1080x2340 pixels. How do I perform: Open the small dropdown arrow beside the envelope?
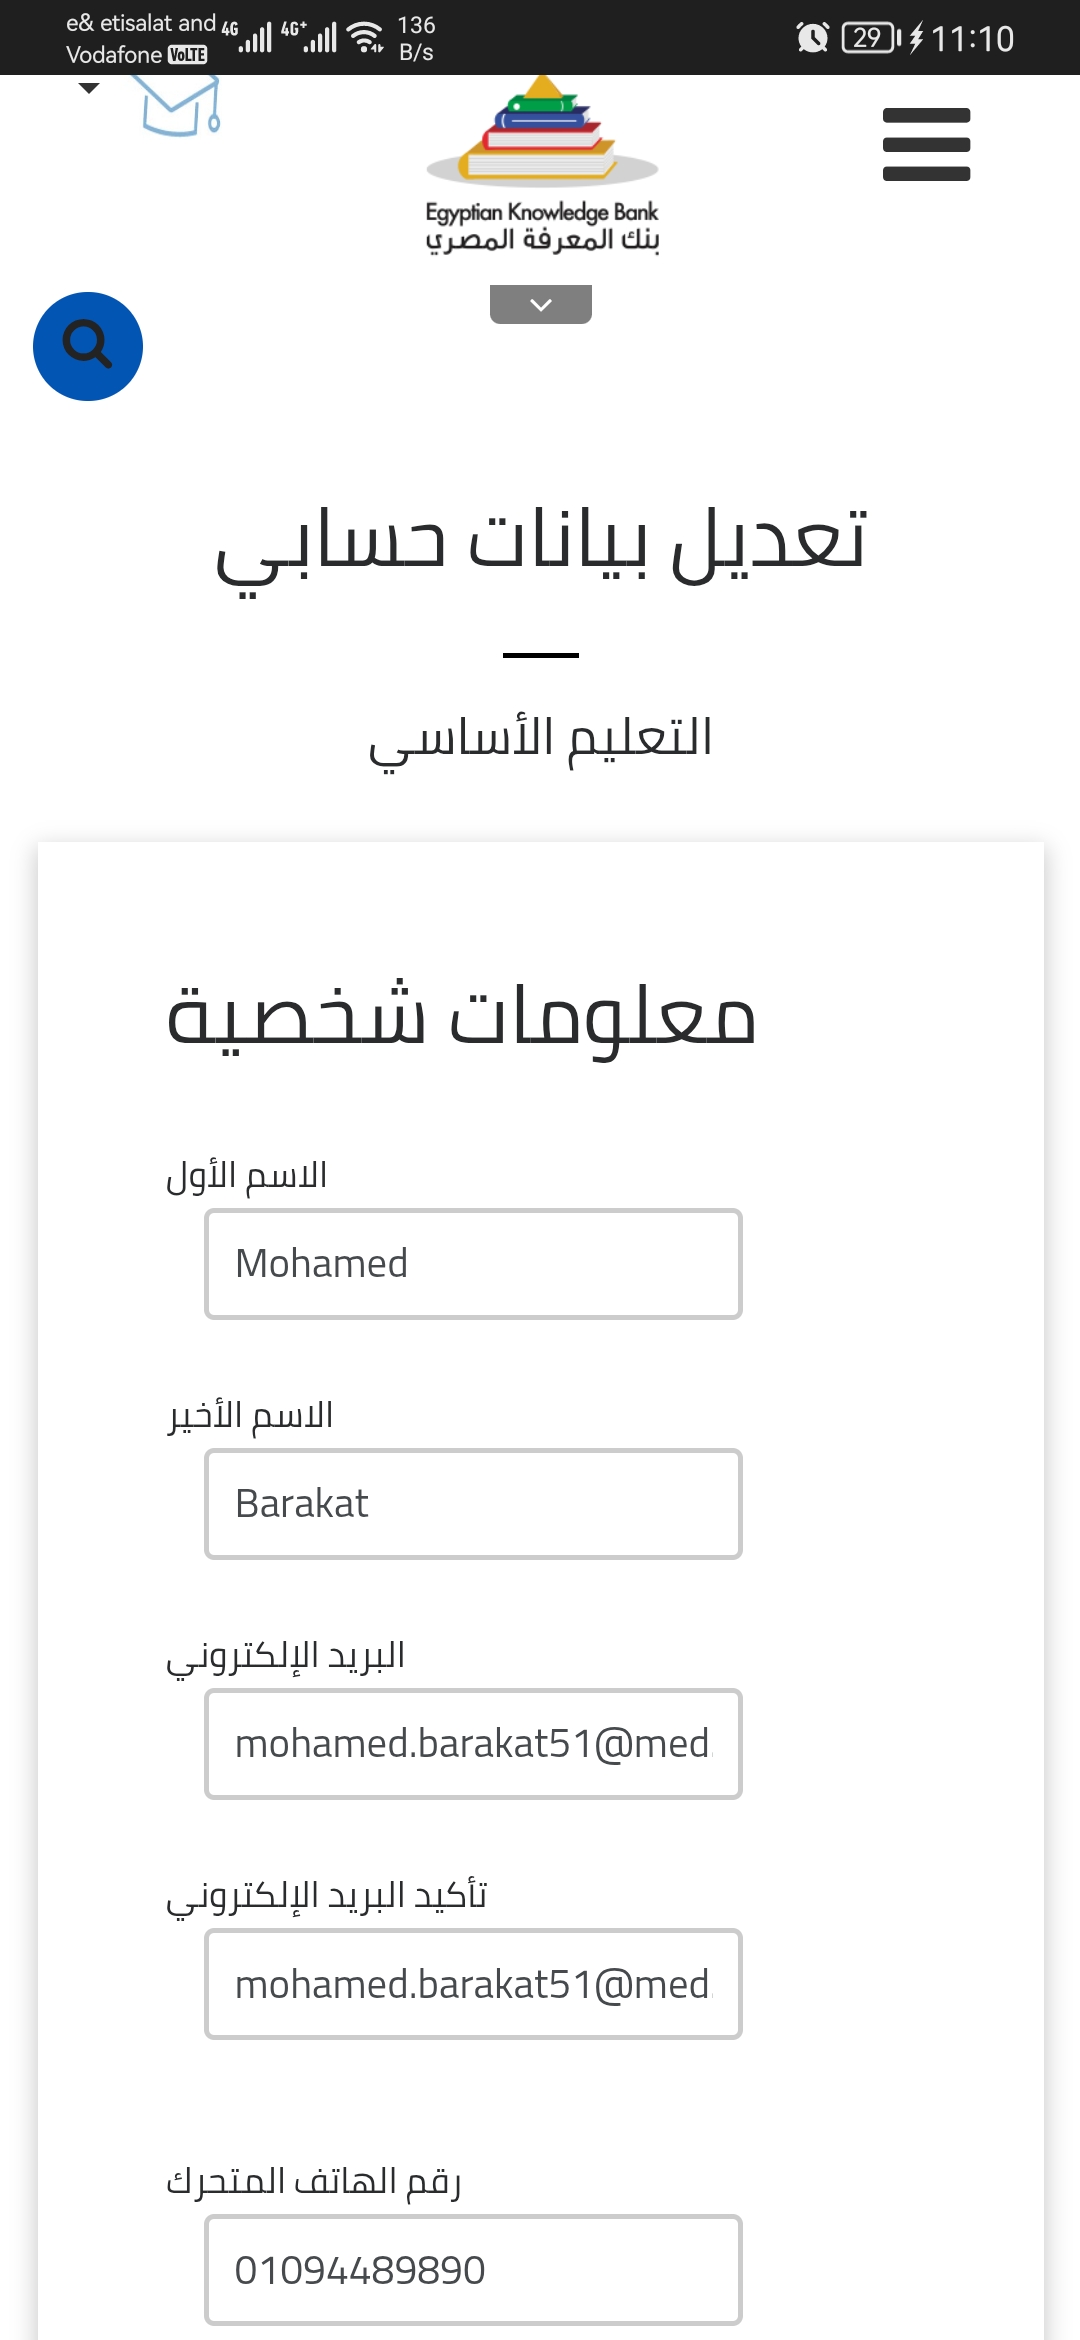click(89, 88)
